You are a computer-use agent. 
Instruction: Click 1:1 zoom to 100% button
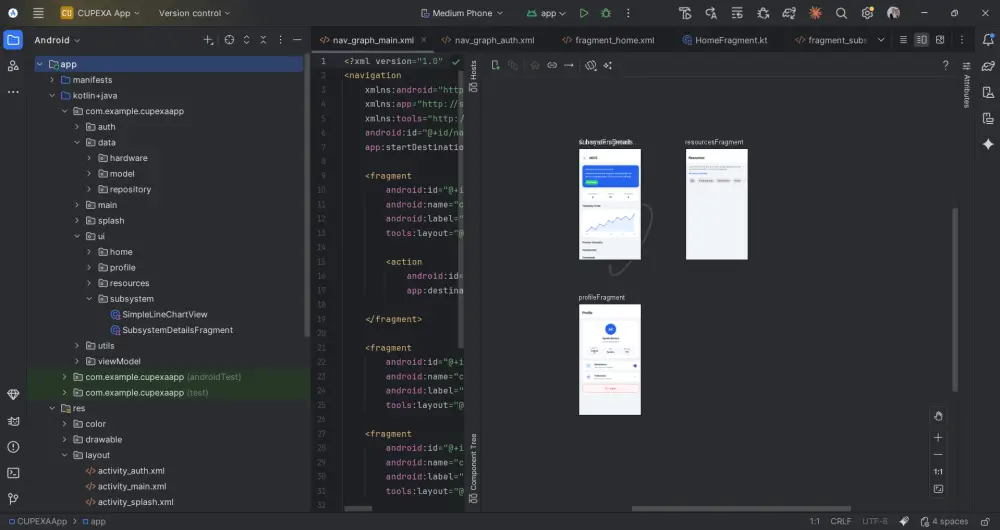point(938,472)
